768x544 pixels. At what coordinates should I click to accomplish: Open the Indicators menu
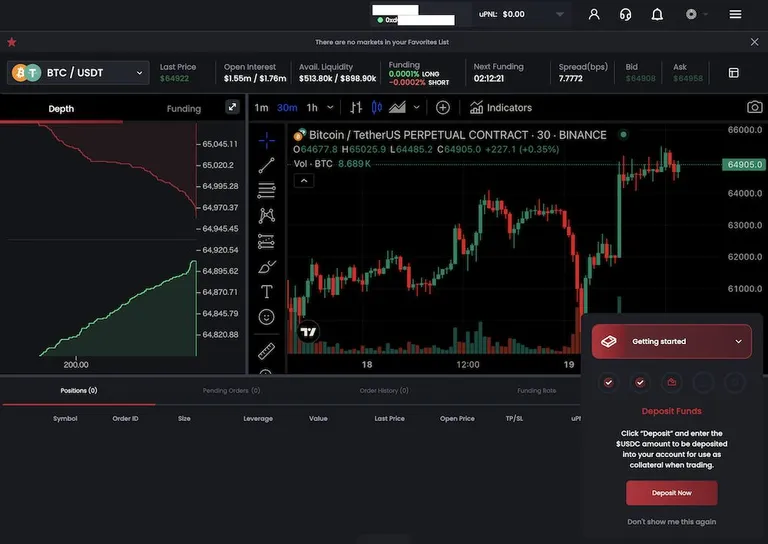point(501,108)
